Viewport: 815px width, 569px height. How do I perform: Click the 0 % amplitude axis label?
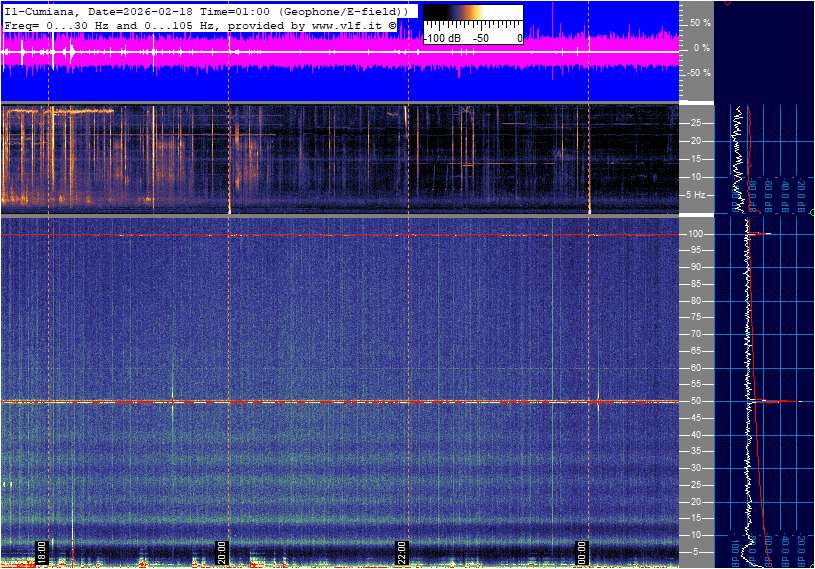(702, 47)
